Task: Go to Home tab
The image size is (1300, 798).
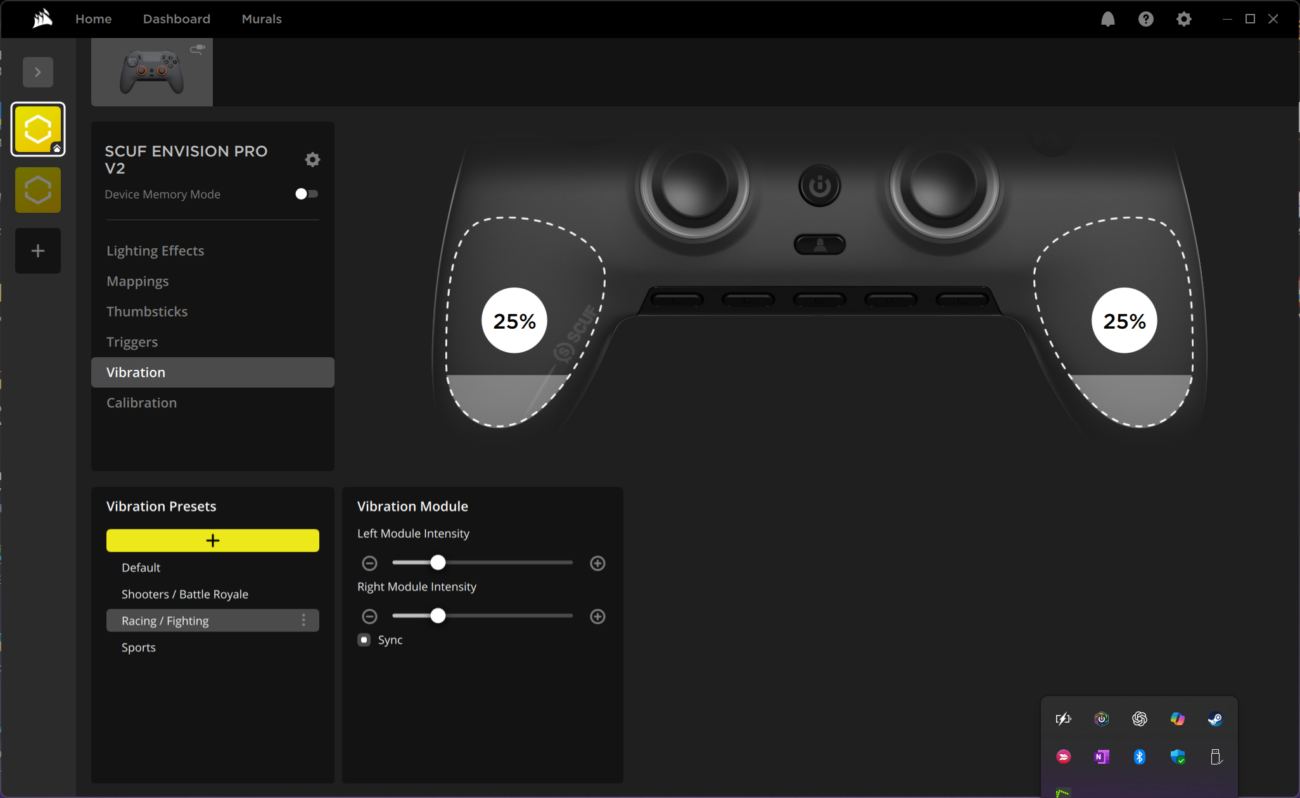Action: click(93, 19)
